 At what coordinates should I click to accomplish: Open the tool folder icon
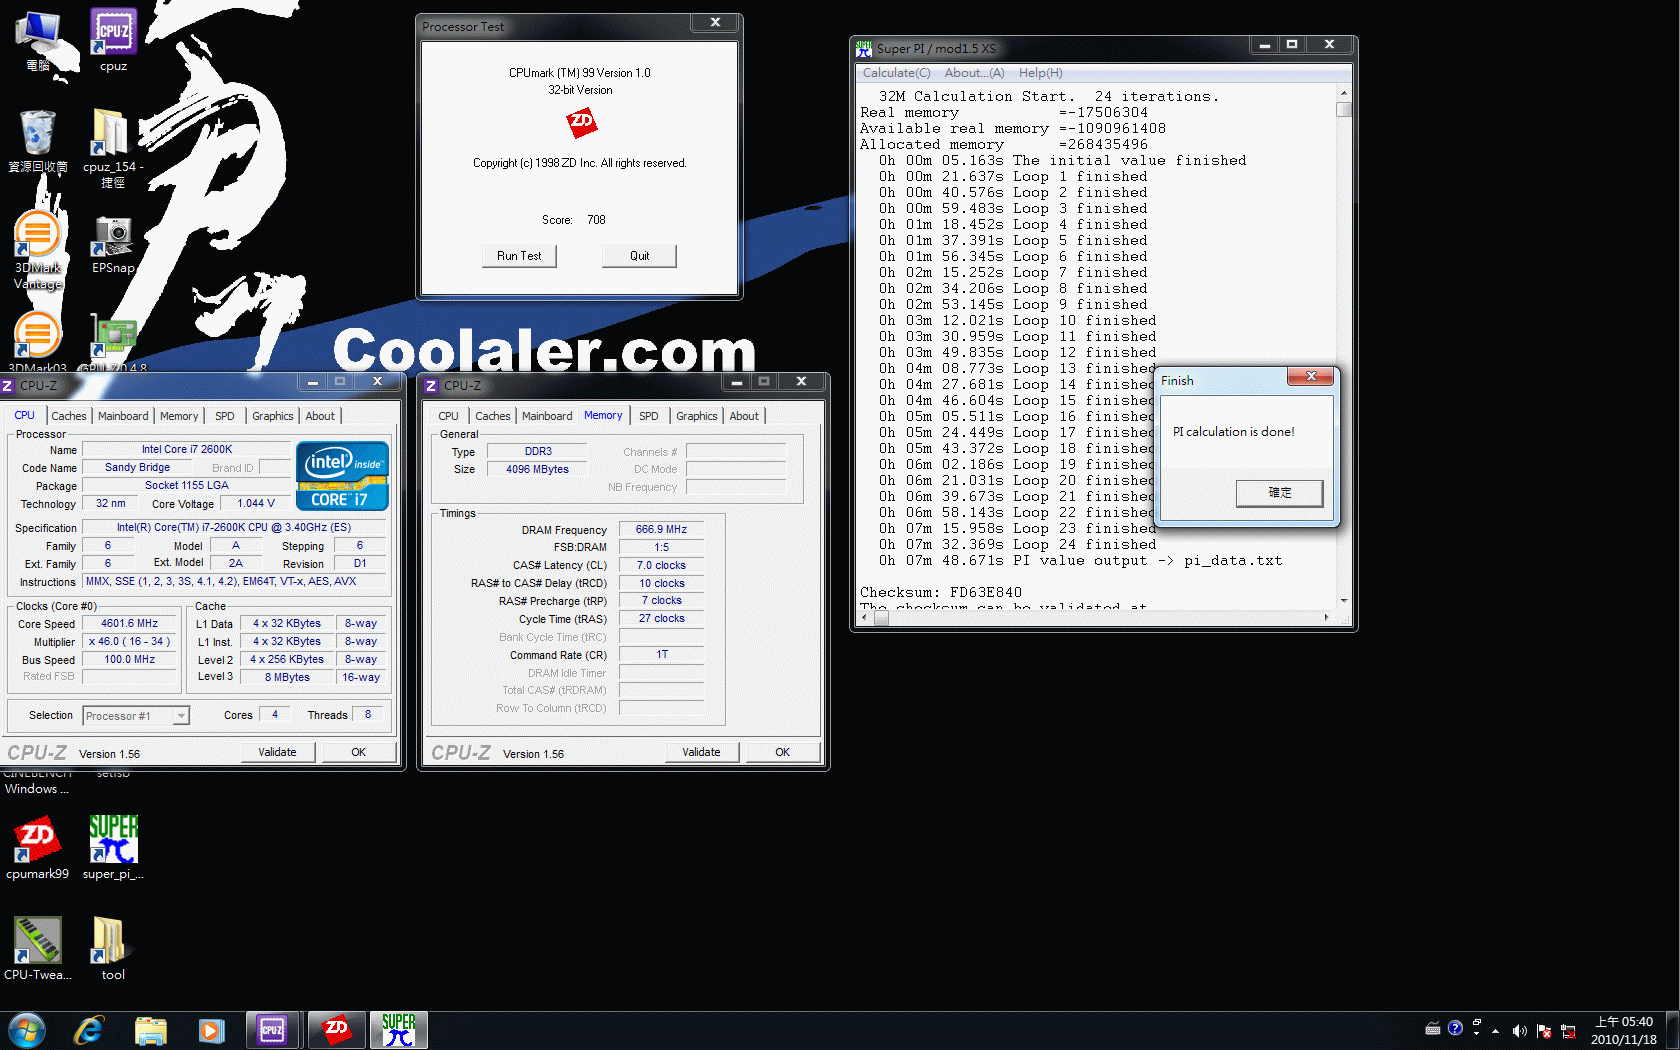(x=113, y=948)
